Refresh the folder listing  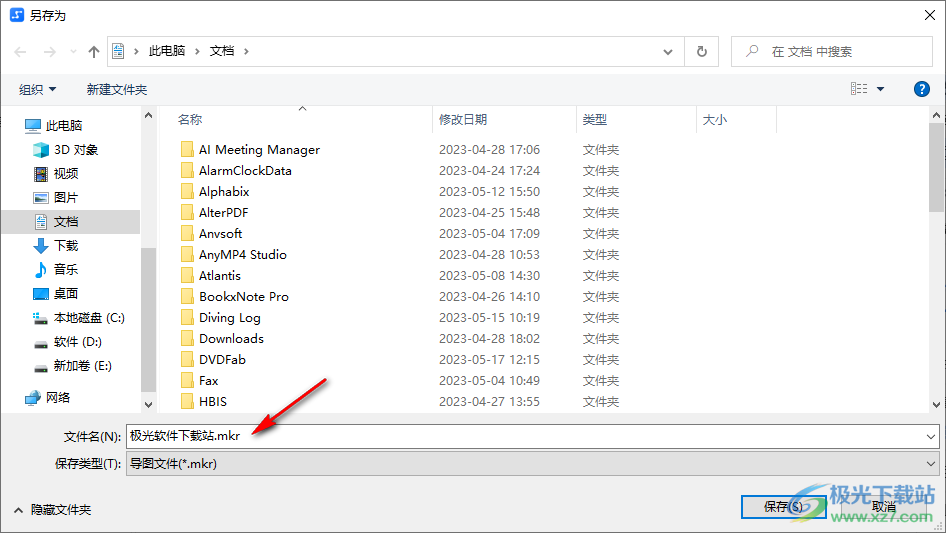(702, 51)
